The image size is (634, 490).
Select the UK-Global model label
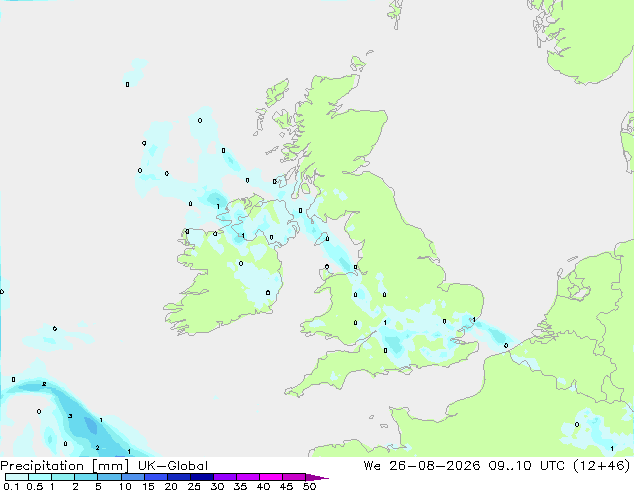(x=173, y=466)
